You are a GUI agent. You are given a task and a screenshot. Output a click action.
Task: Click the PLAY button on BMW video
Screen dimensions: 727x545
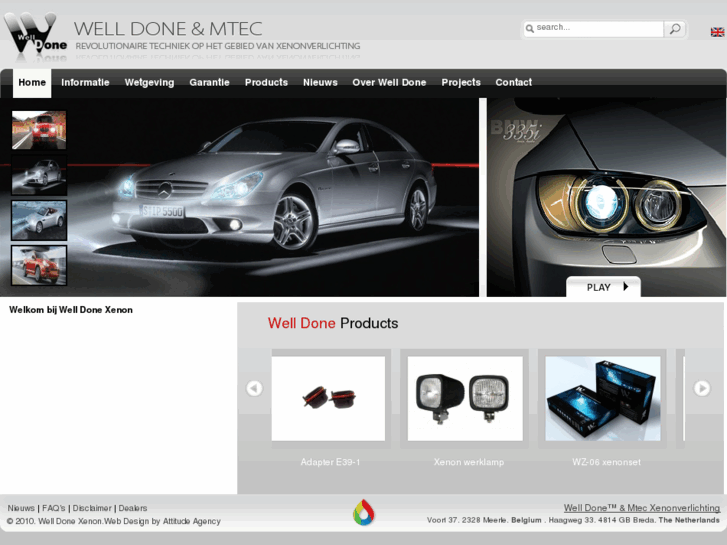603,287
